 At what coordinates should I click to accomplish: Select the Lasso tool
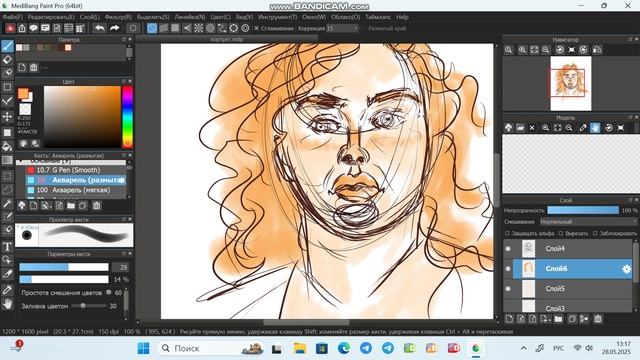click(7, 189)
